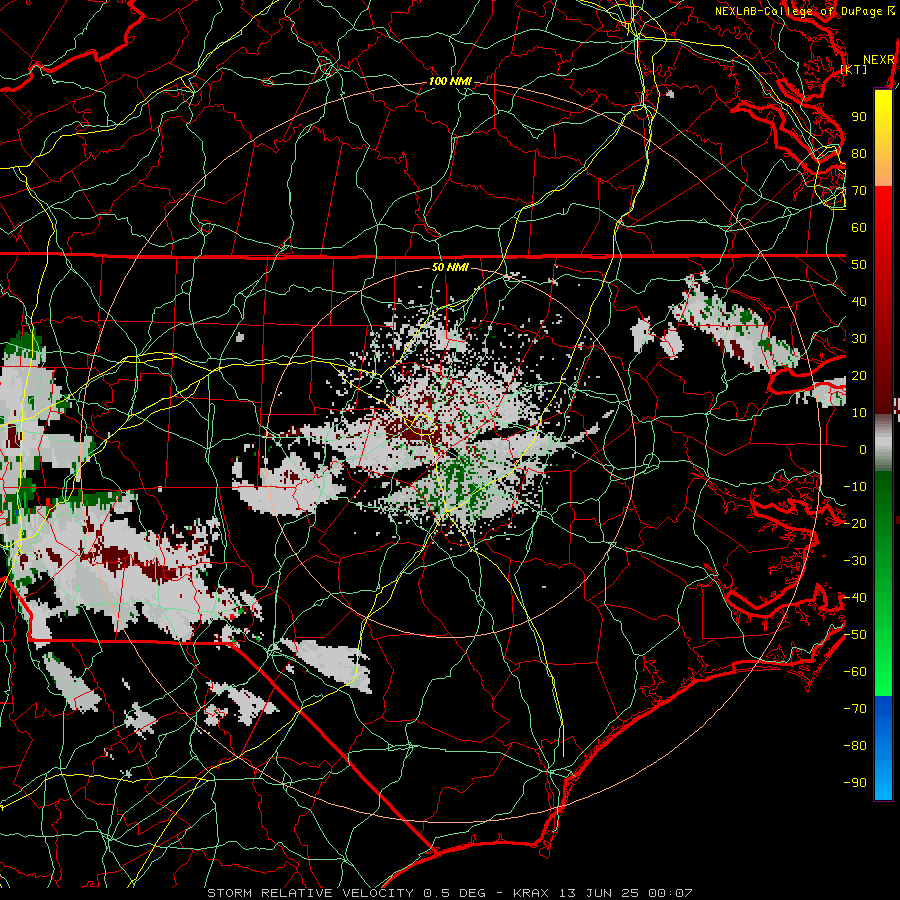The image size is (900, 900).
Task: Click the 70 label on the velocity scale
Action: tap(859, 191)
